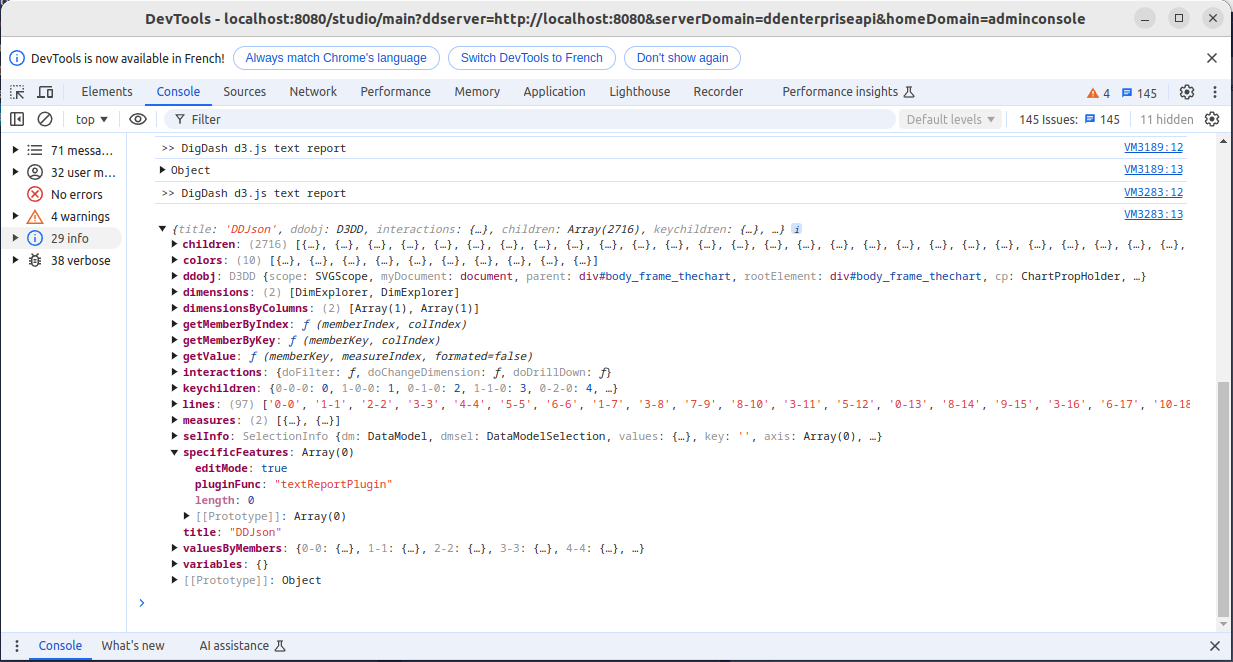
Task: Select the 29 info message filter
Action: coord(69,238)
